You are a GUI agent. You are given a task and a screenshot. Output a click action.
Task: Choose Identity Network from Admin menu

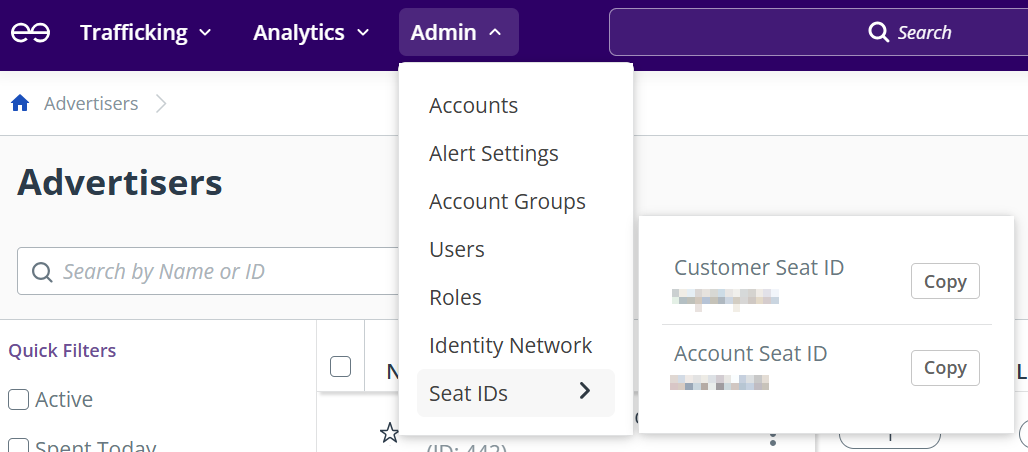pos(510,346)
